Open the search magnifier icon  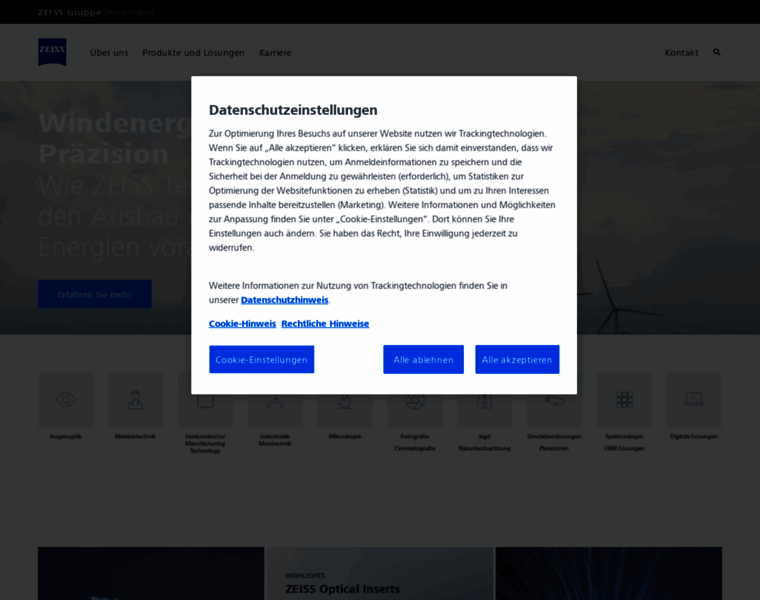[x=717, y=52]
